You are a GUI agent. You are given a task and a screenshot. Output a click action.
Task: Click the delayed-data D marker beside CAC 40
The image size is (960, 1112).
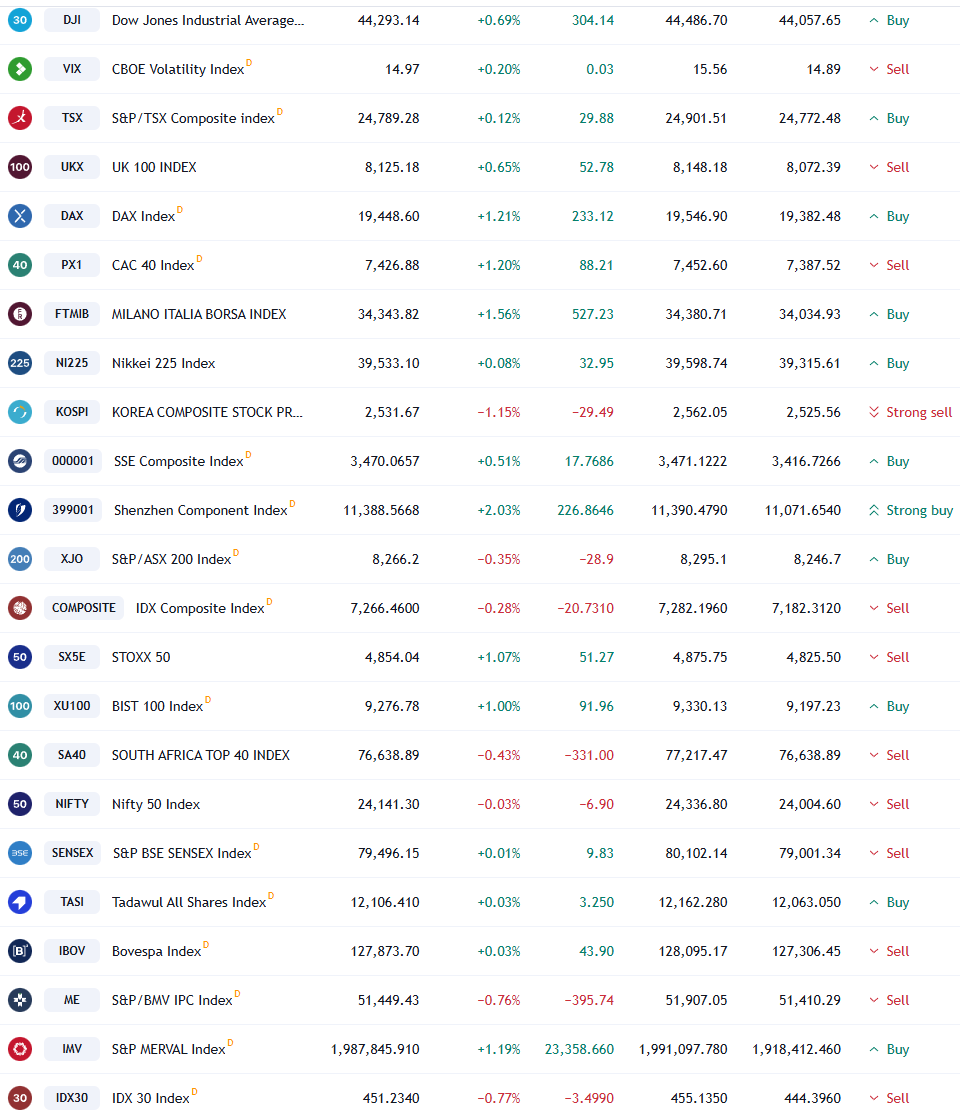(199, 259)
